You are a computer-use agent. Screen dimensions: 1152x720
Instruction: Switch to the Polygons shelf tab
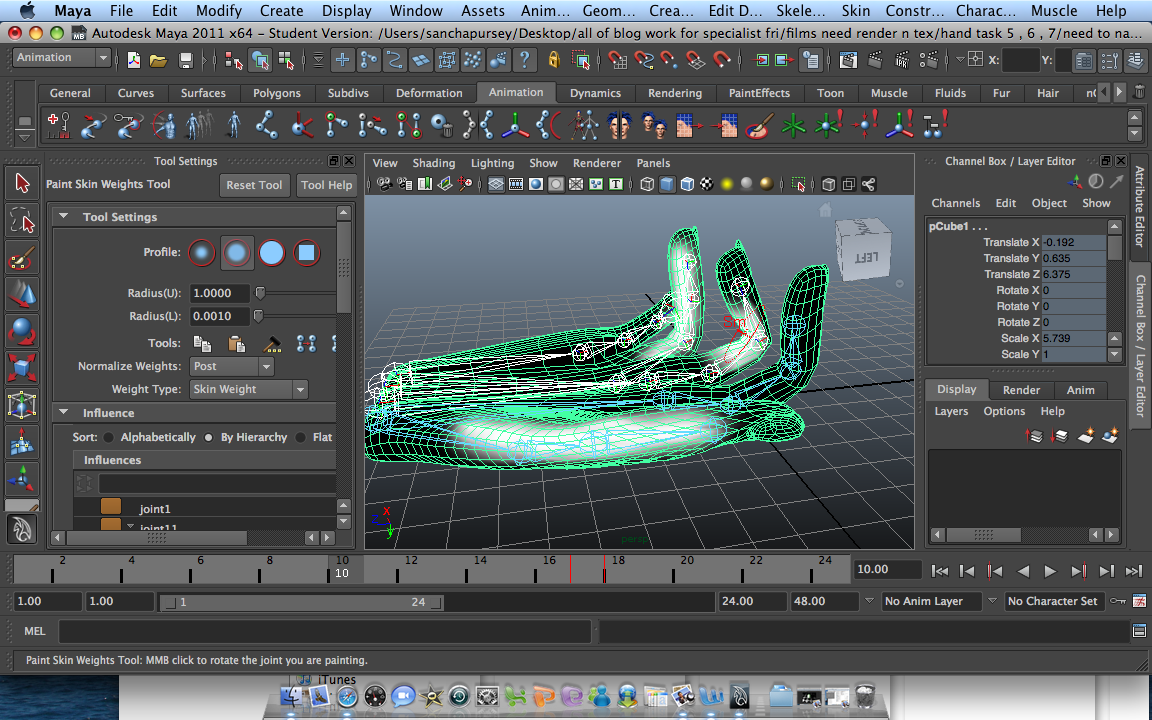[276, 93]
